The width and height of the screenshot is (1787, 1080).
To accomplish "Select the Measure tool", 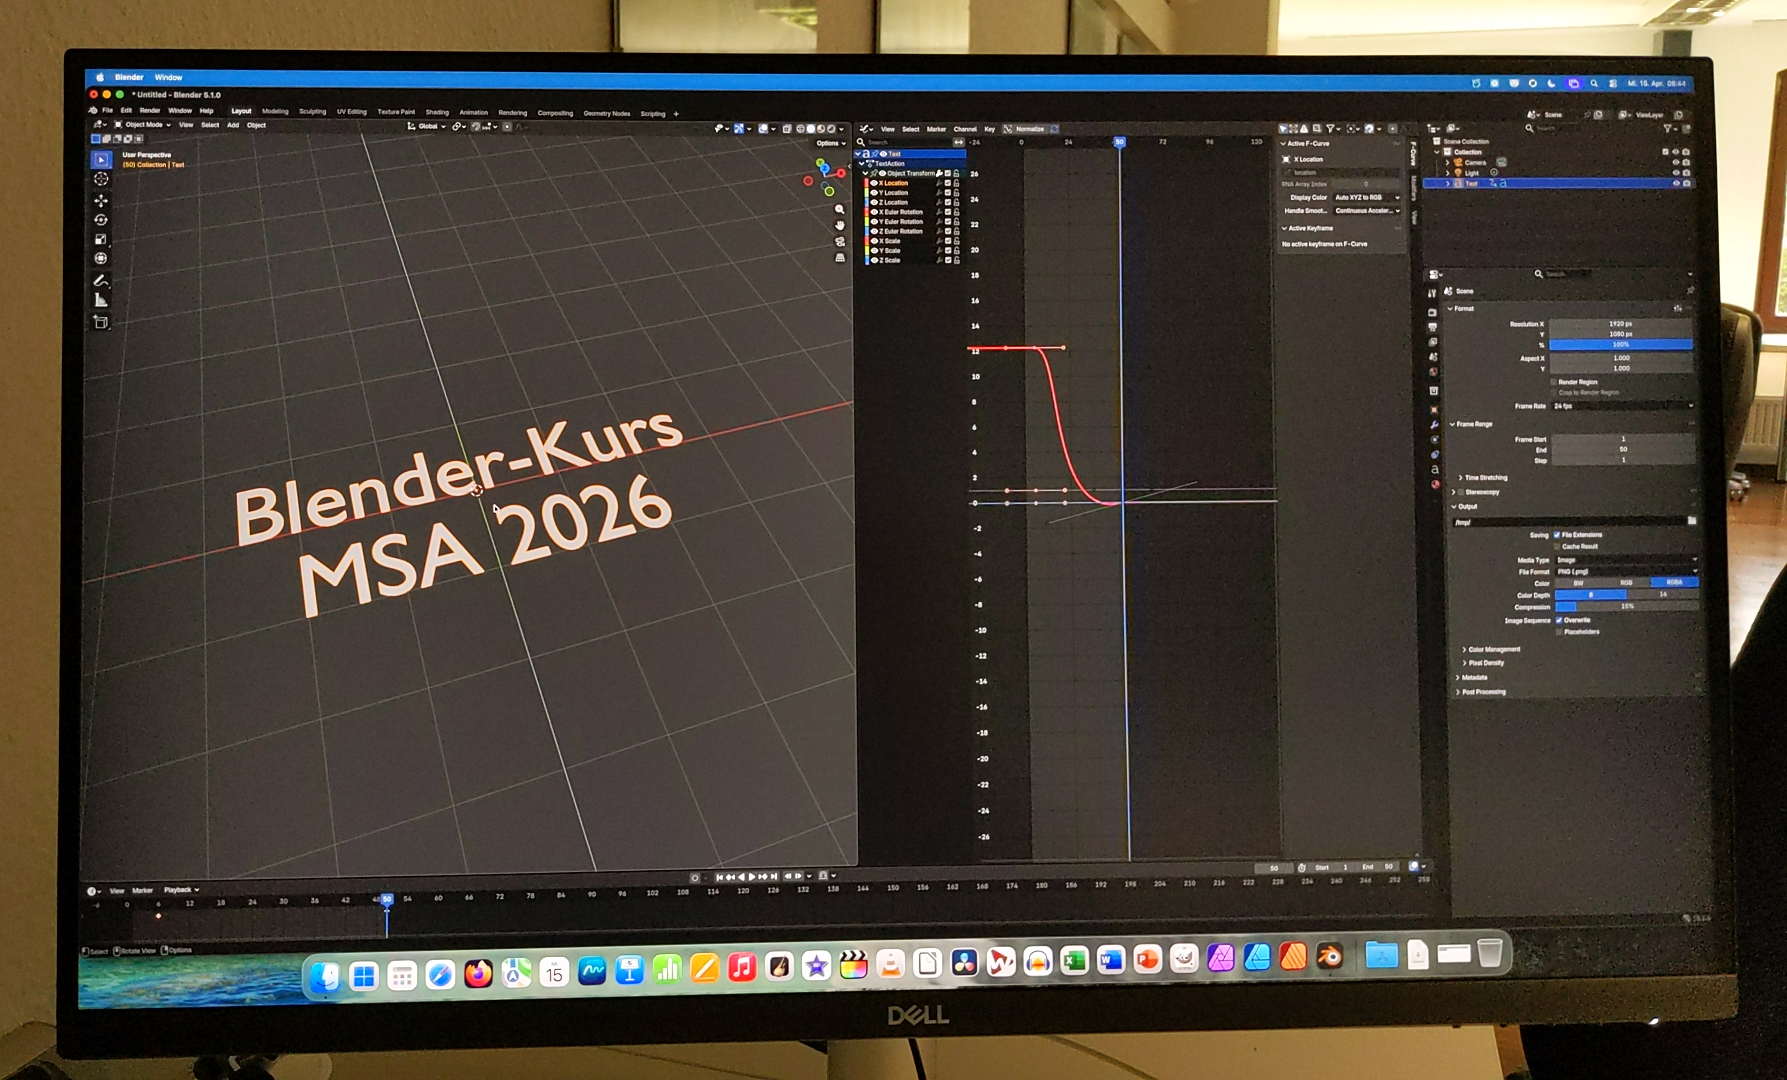I will (101, 300).
